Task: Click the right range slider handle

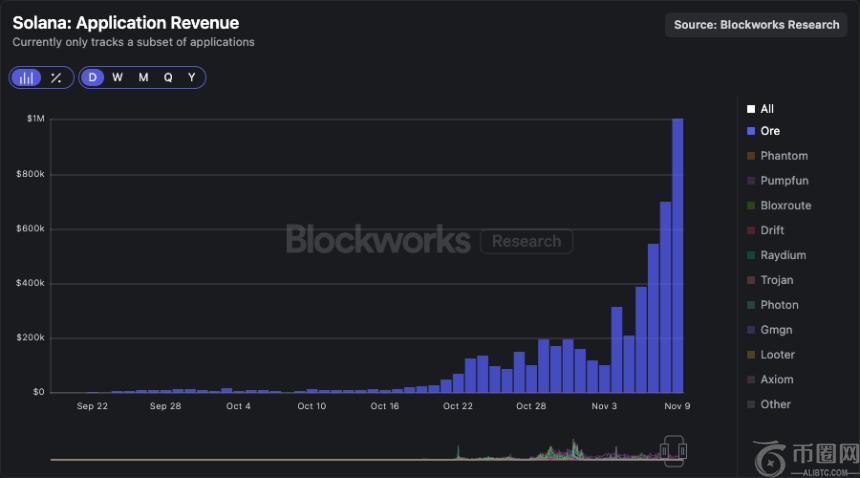Action: click(x=682, y=451)
